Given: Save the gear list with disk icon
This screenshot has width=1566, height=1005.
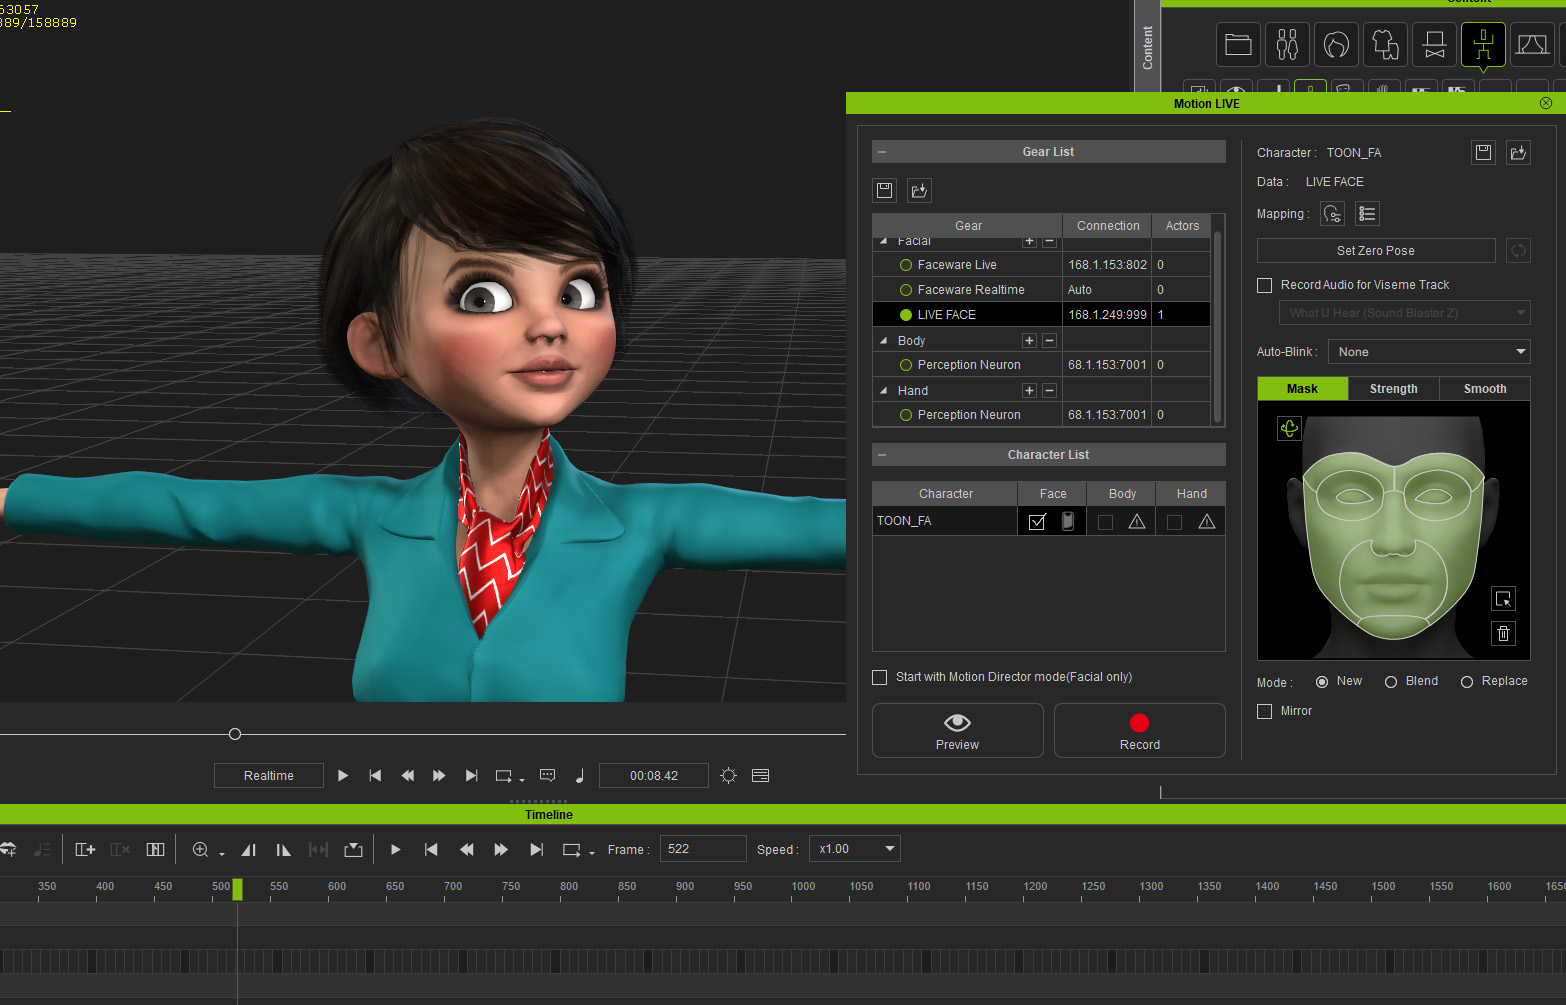Looking at the screenshot, I should [885, 190].
